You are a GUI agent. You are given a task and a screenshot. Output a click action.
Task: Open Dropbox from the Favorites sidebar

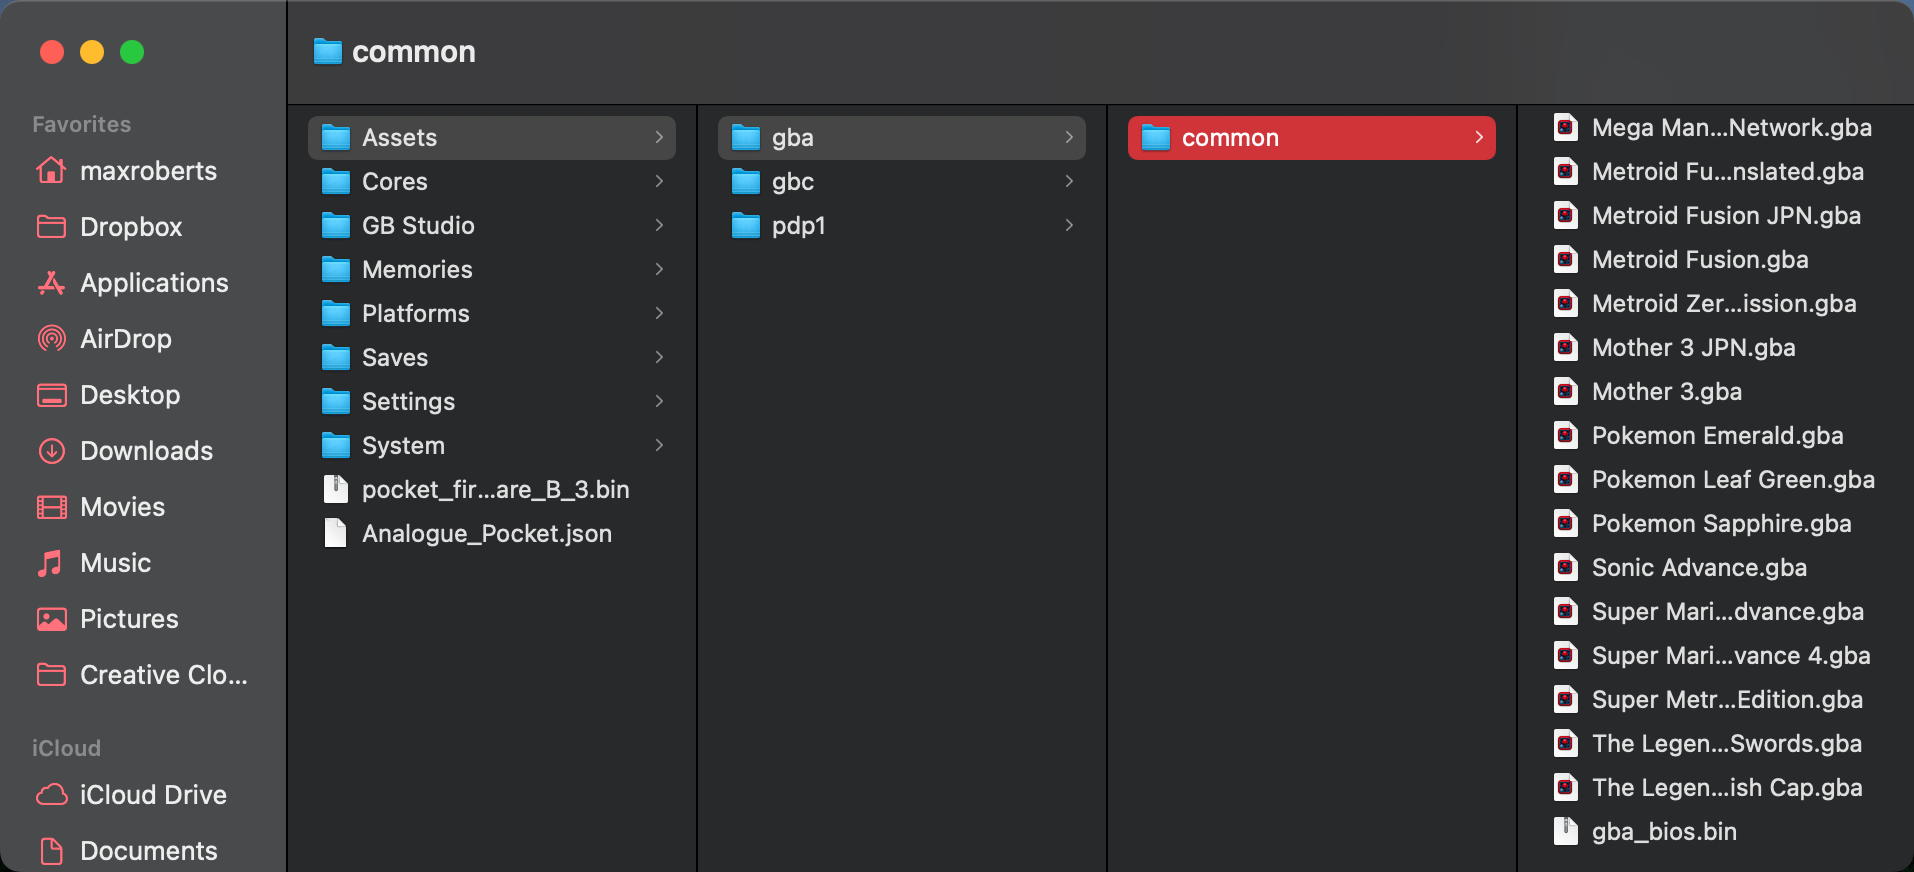[130, 227]
